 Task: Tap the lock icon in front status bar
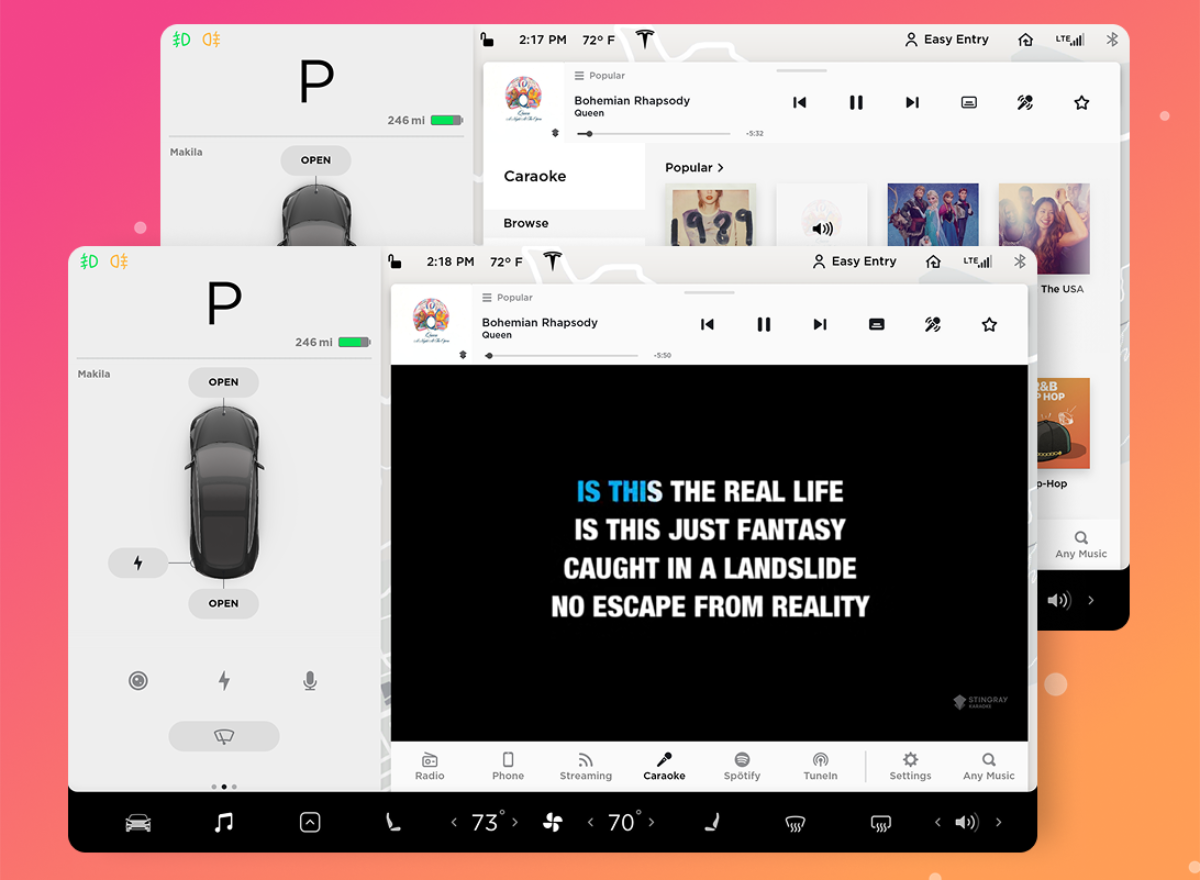tap(395, 261)
